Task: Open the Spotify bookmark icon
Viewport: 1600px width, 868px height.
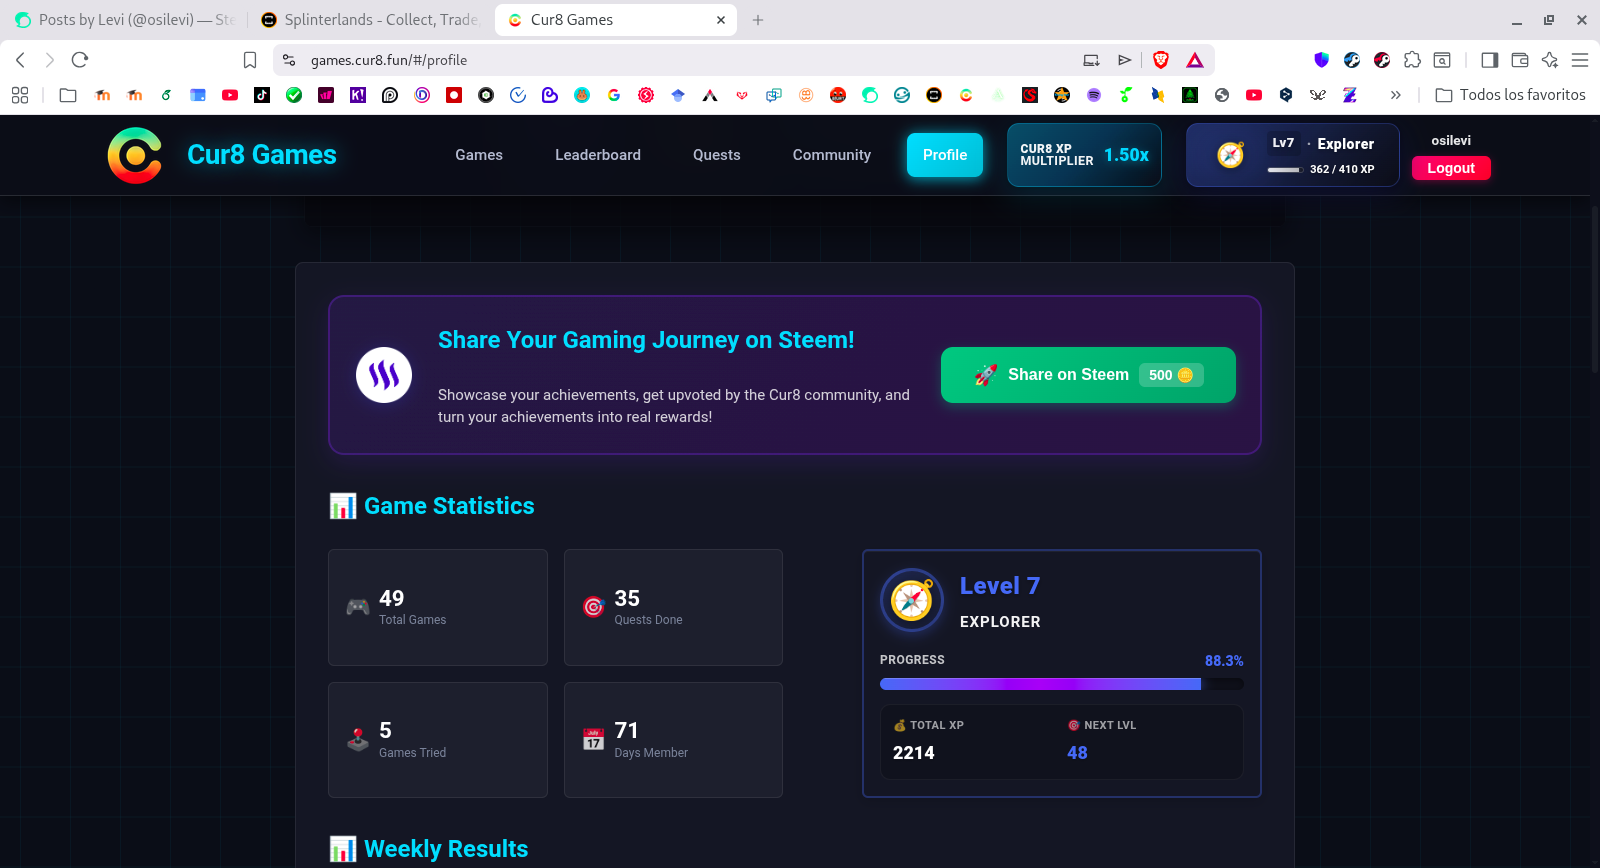Action: pos(1094,95)
